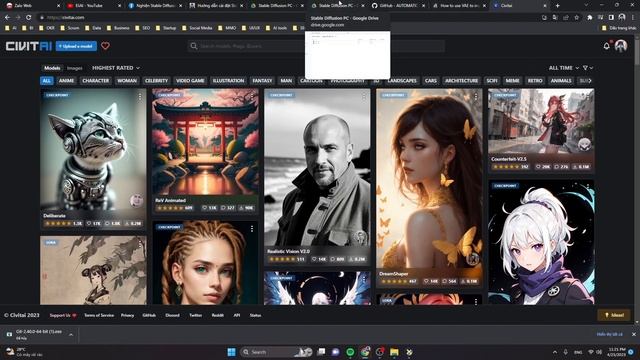Click the filter funnel icon
This screenshot has width=640, height=360.
coord(585,68)
